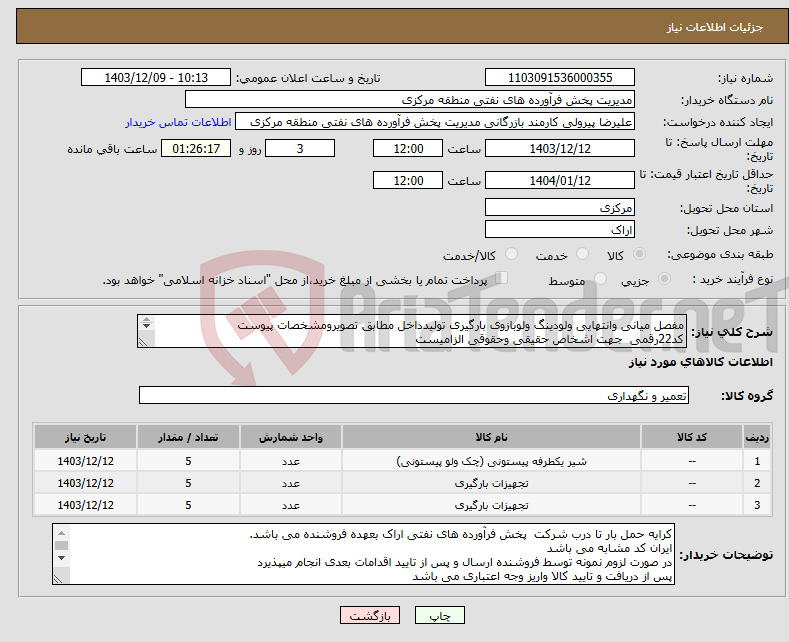The width and height of the screenshot is (789, 642).
Task: Click the تاریخ نیاز column header
Action: click(85, 437)
